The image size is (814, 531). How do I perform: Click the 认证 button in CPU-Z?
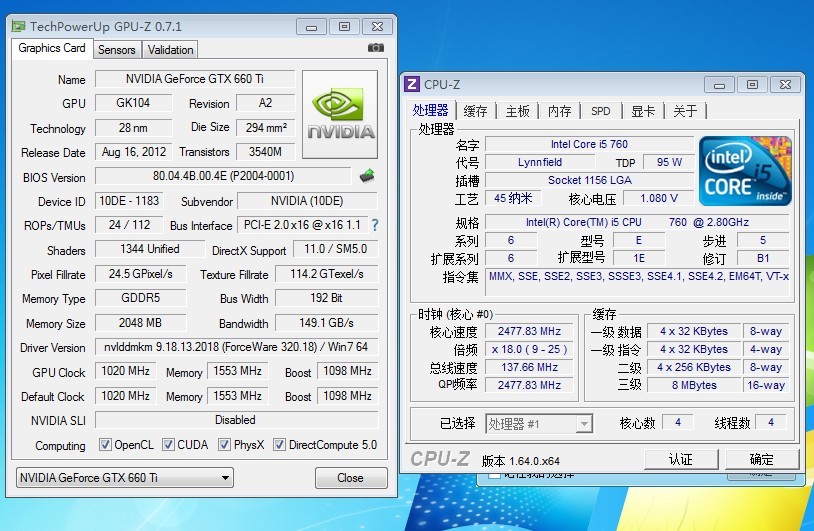tap(681, 459)
